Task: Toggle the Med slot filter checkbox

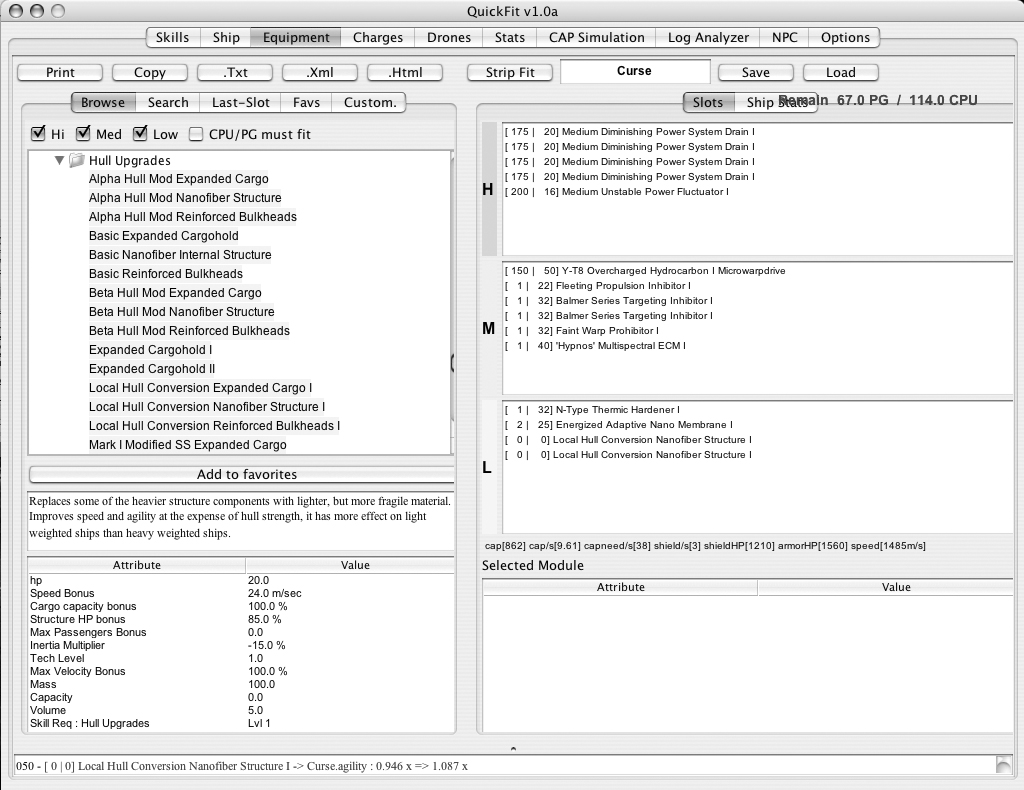Action: pyautogui.click(x=83, y=134)
